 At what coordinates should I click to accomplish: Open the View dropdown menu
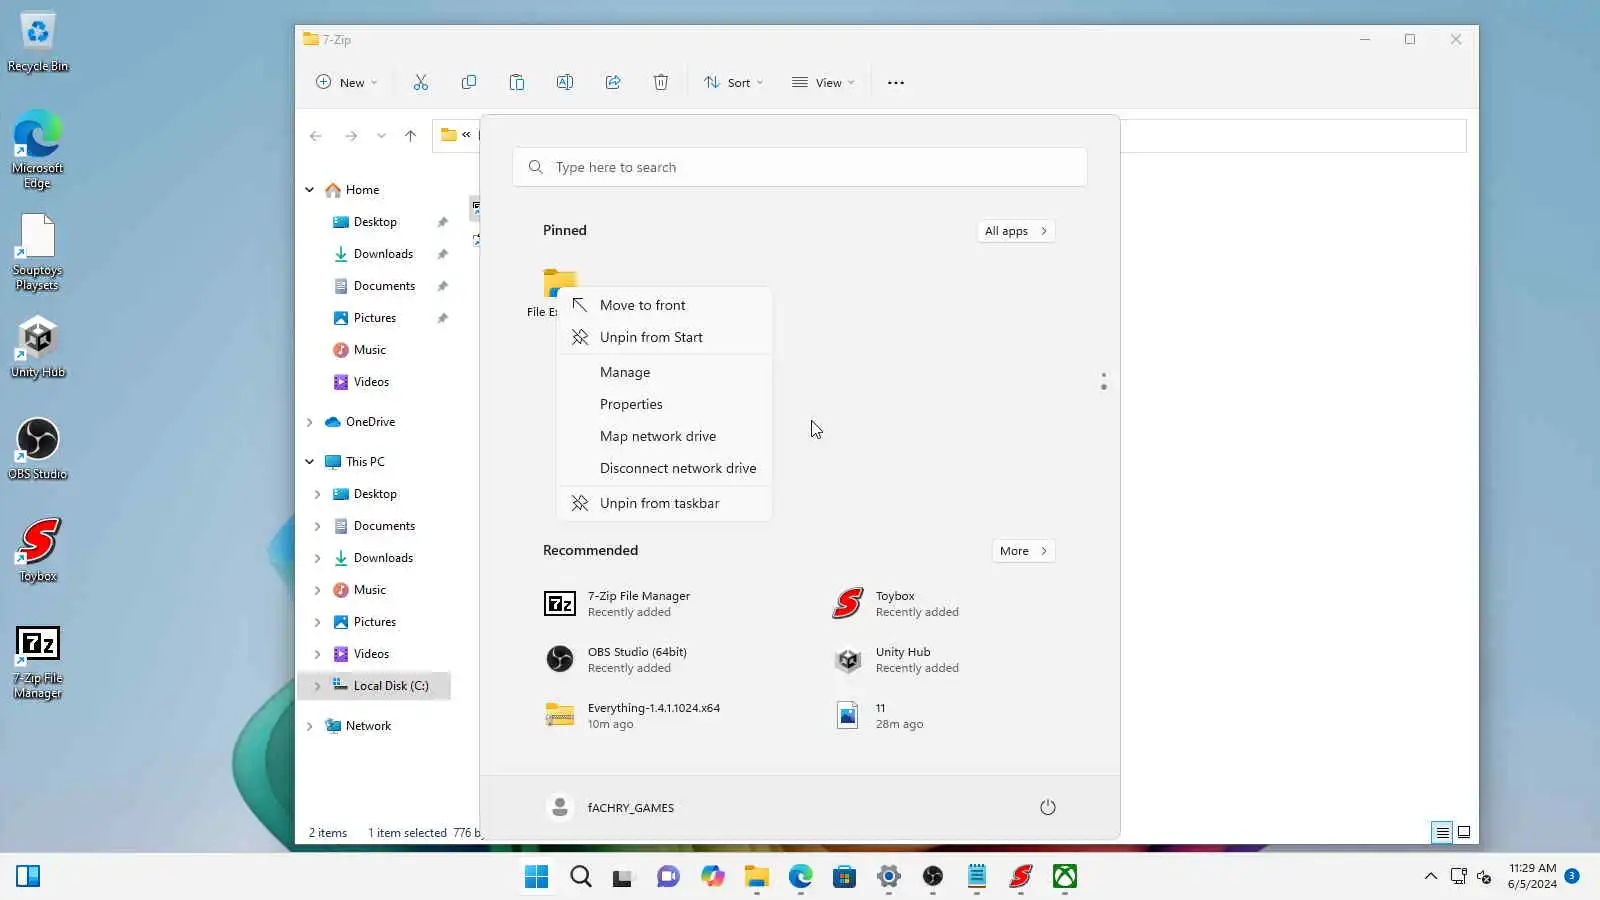pos(823,83)
